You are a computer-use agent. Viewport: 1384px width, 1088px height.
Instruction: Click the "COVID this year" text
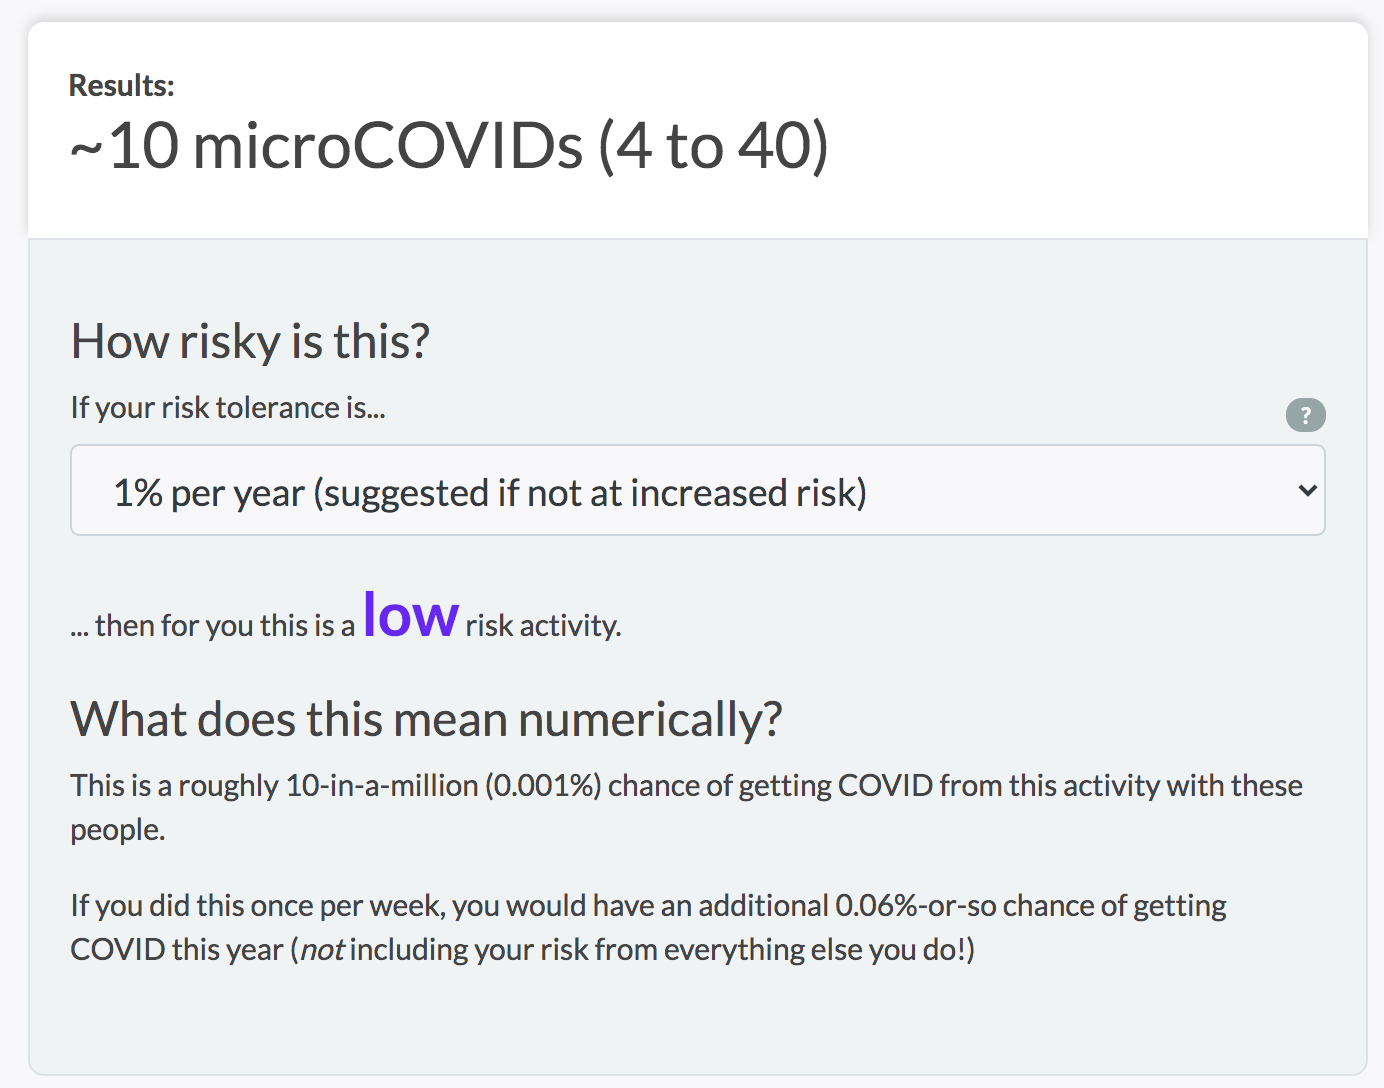tap(177, 950)
